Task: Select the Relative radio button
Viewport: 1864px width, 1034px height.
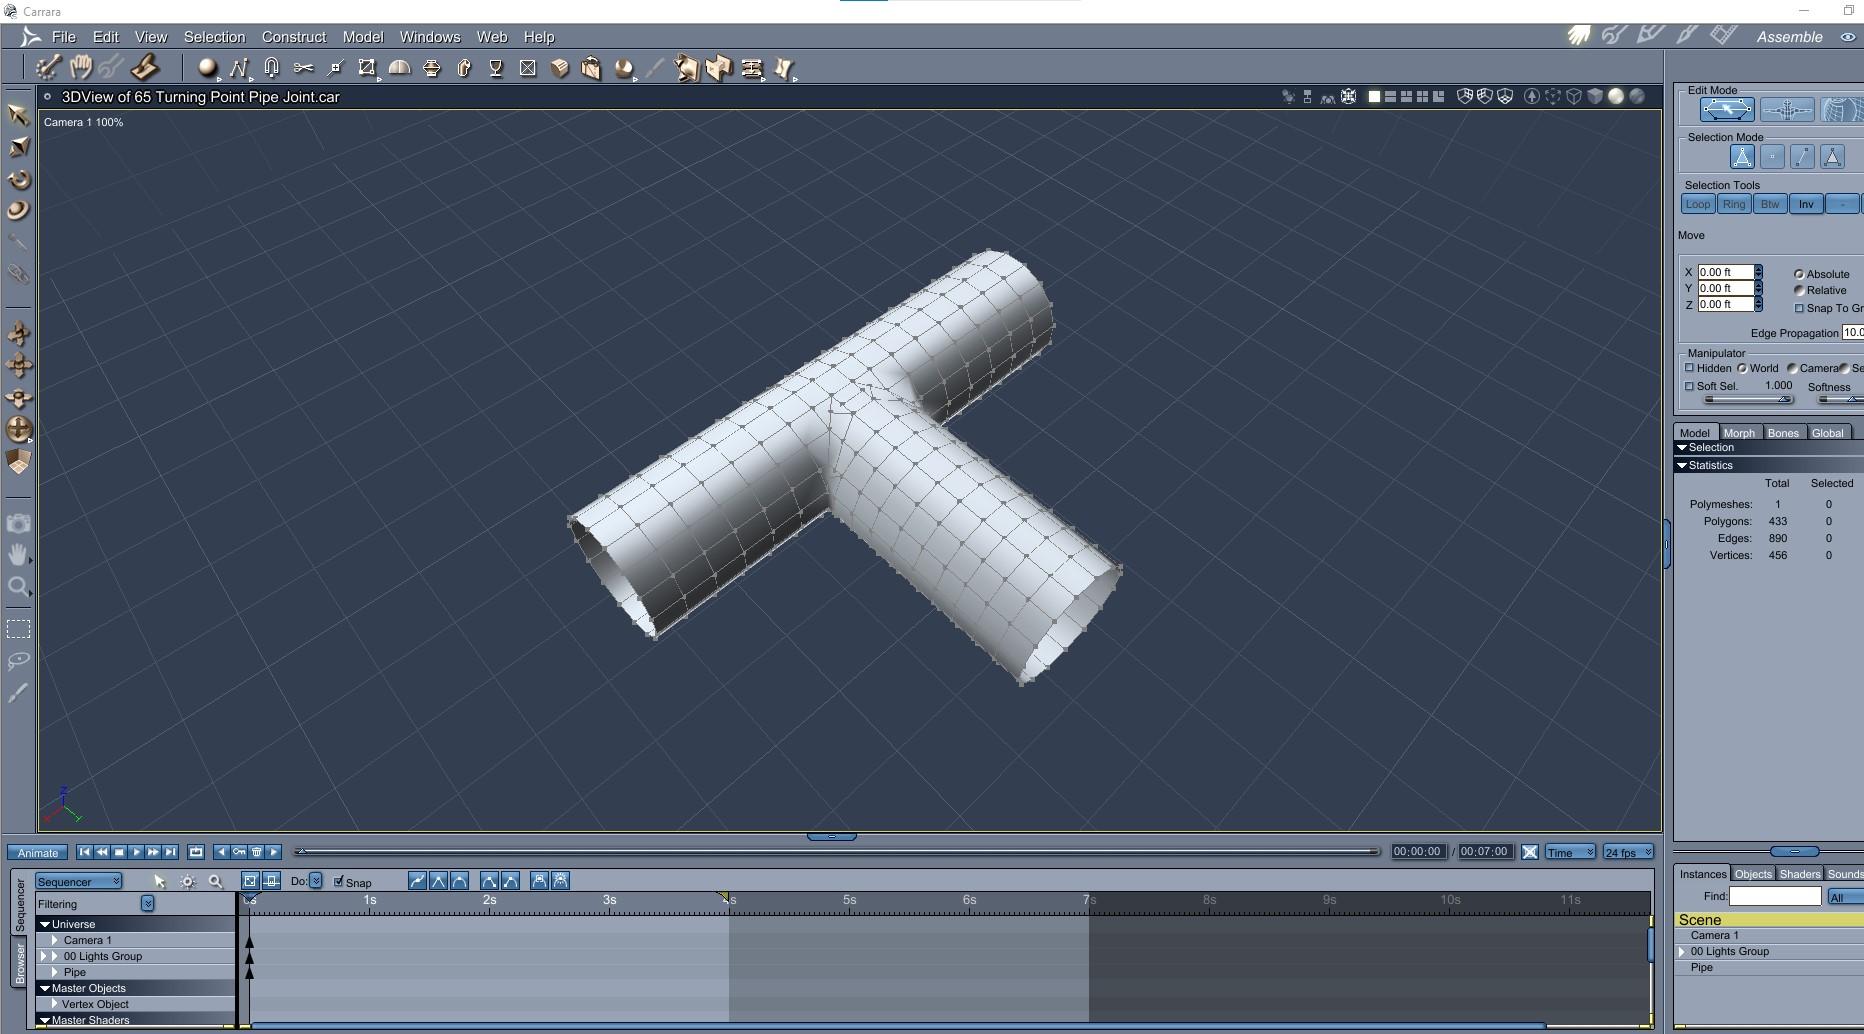Action: (x=1799, y=290)
